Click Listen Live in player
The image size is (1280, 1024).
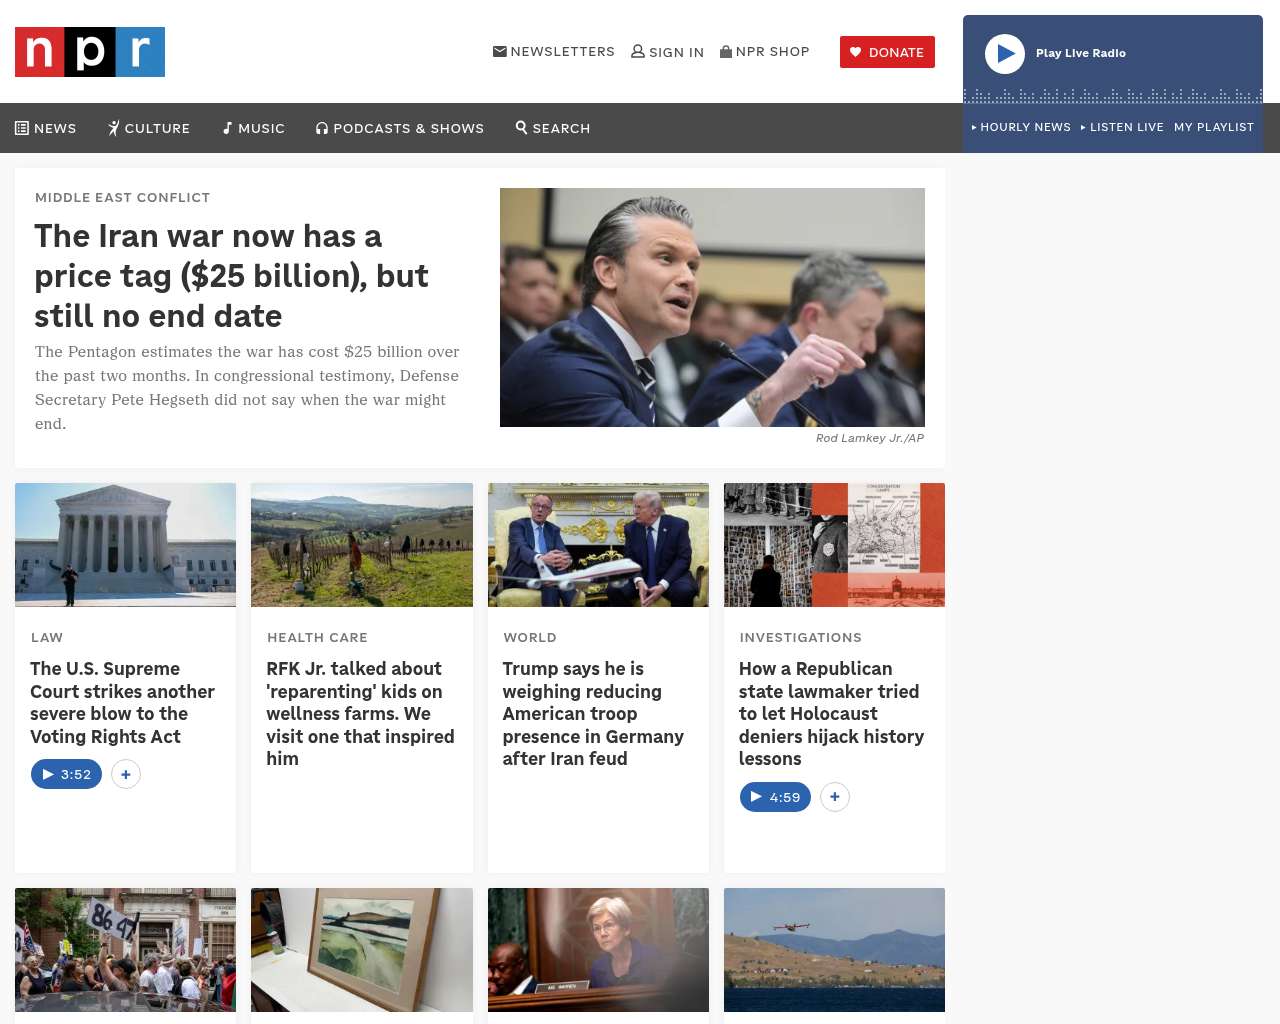tap(1122, 127)
